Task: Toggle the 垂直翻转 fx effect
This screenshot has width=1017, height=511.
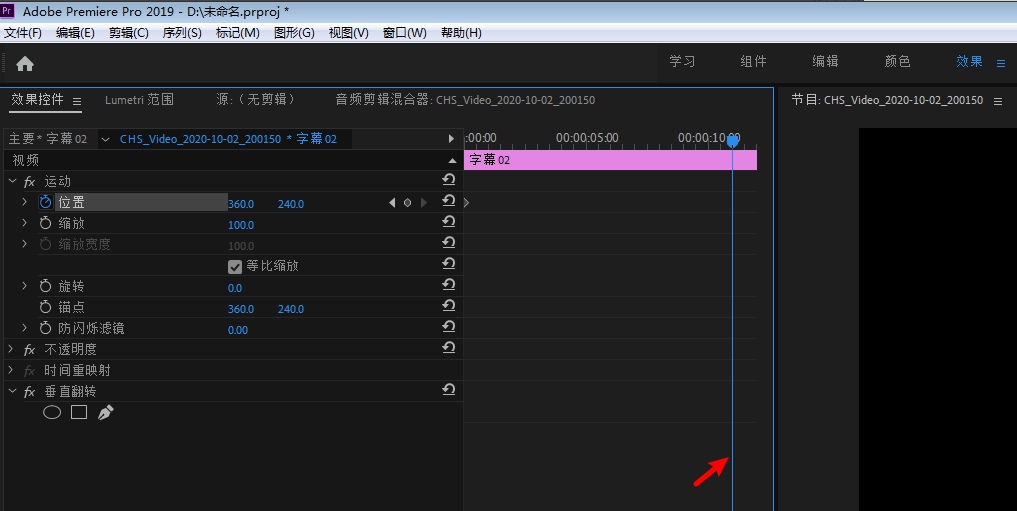Action: pos(30,392)
